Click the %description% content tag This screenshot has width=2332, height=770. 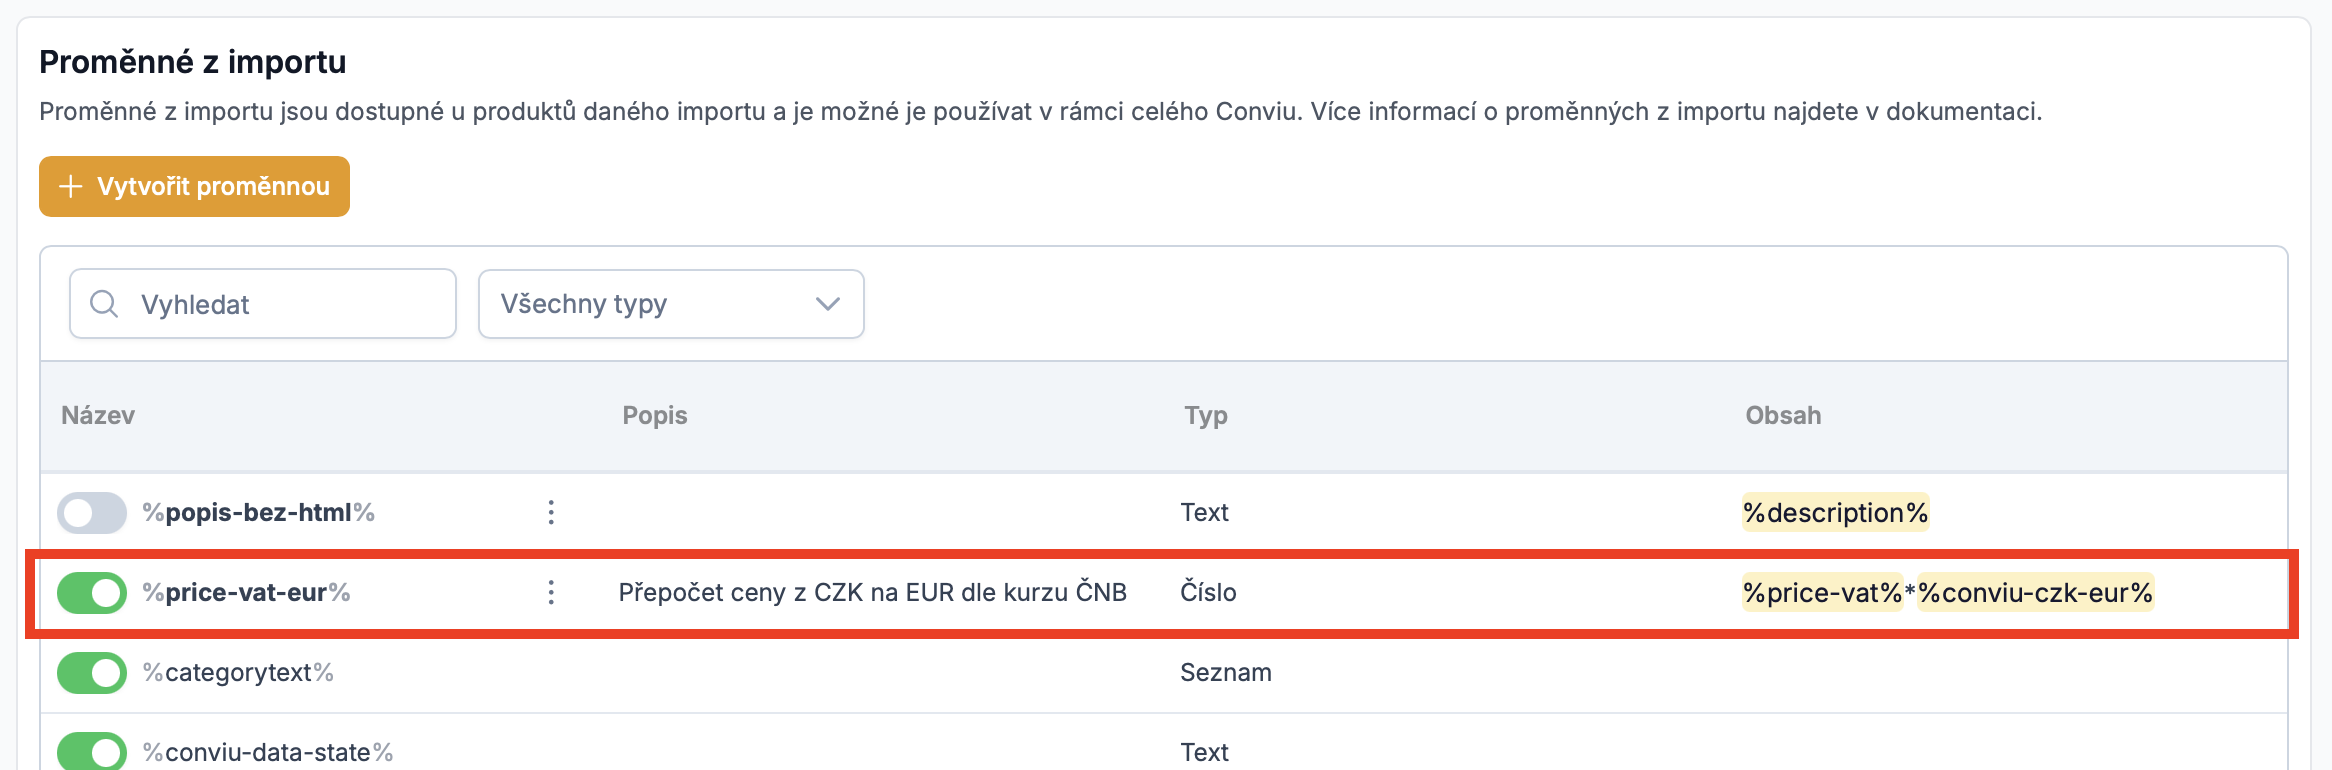(1835, 513)
